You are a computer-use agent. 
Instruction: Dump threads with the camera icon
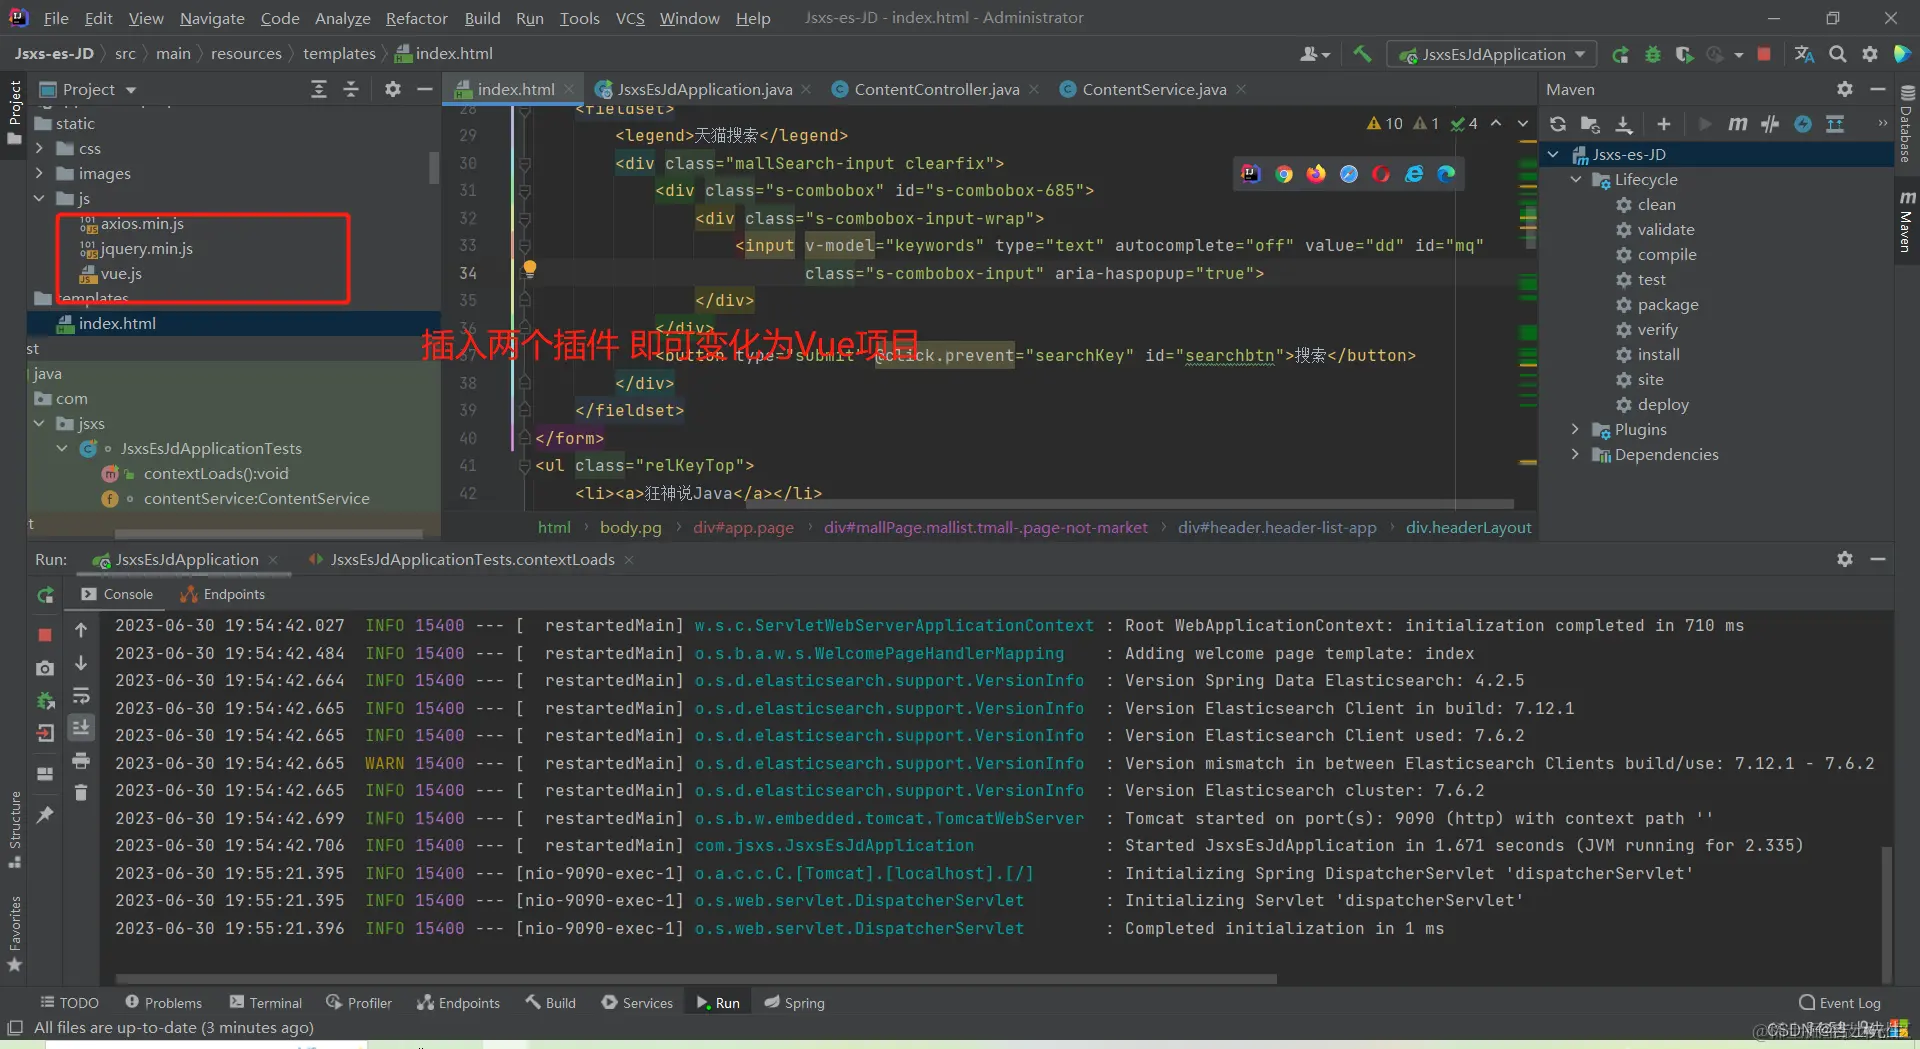click(45, 668)
